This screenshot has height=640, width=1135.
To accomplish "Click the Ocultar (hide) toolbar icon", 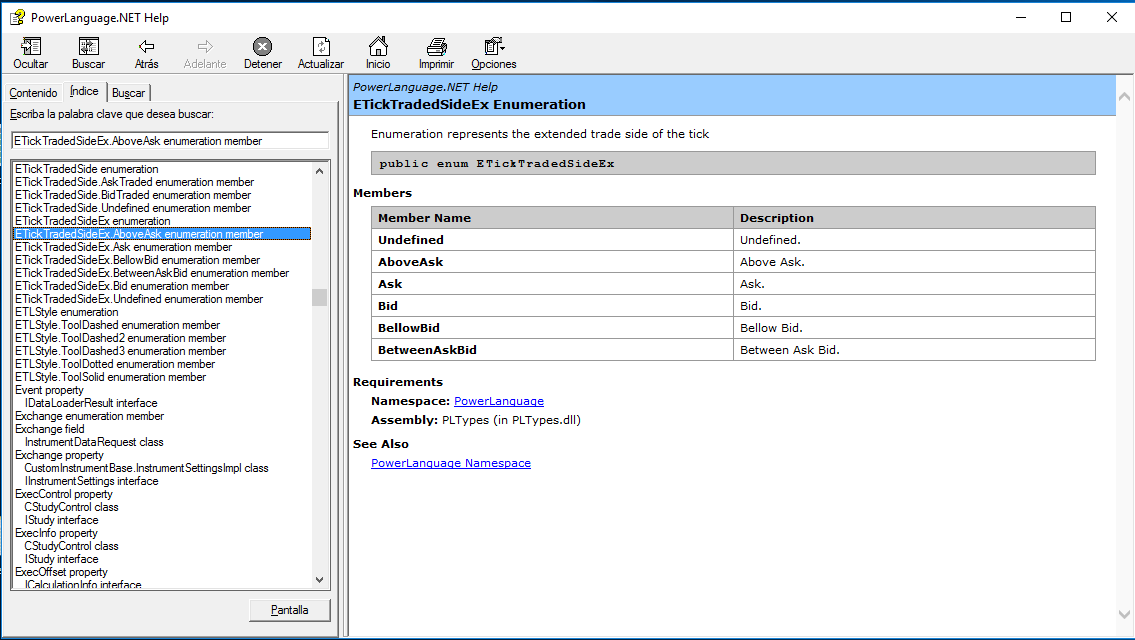I will (30, 47).
